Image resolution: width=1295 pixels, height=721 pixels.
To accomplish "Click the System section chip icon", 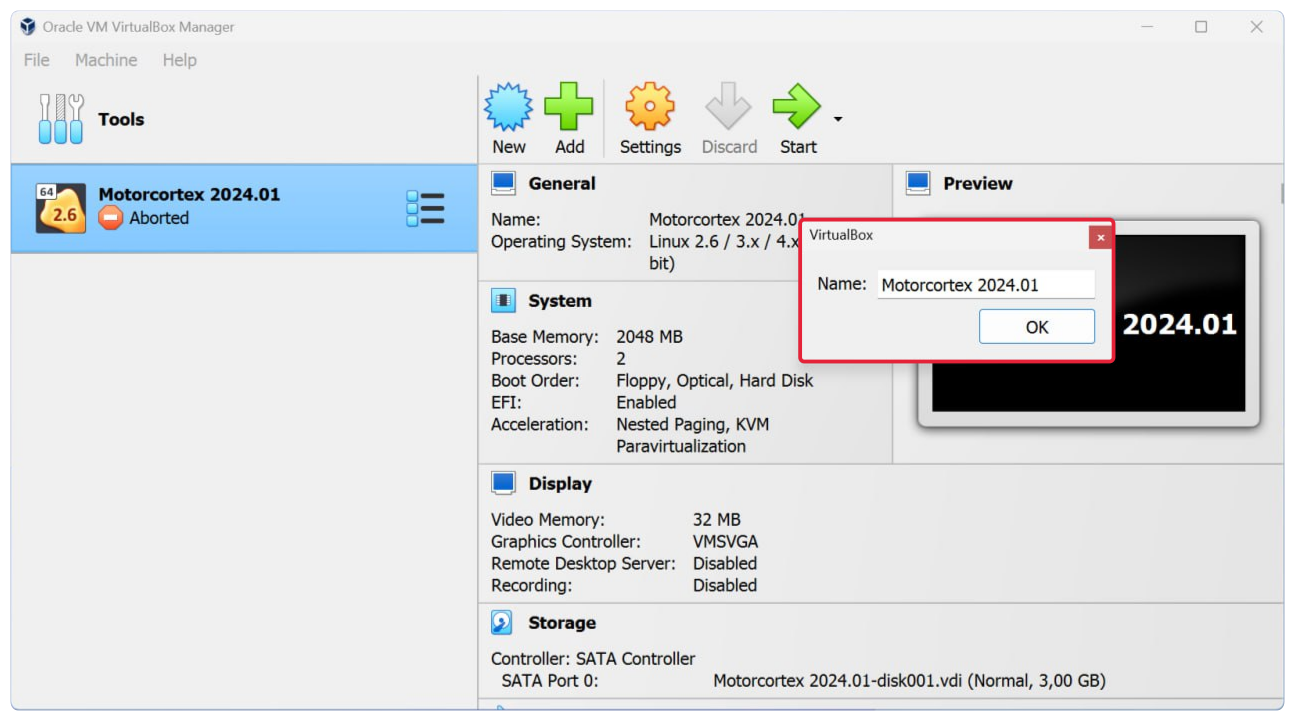I will [503, 300].
